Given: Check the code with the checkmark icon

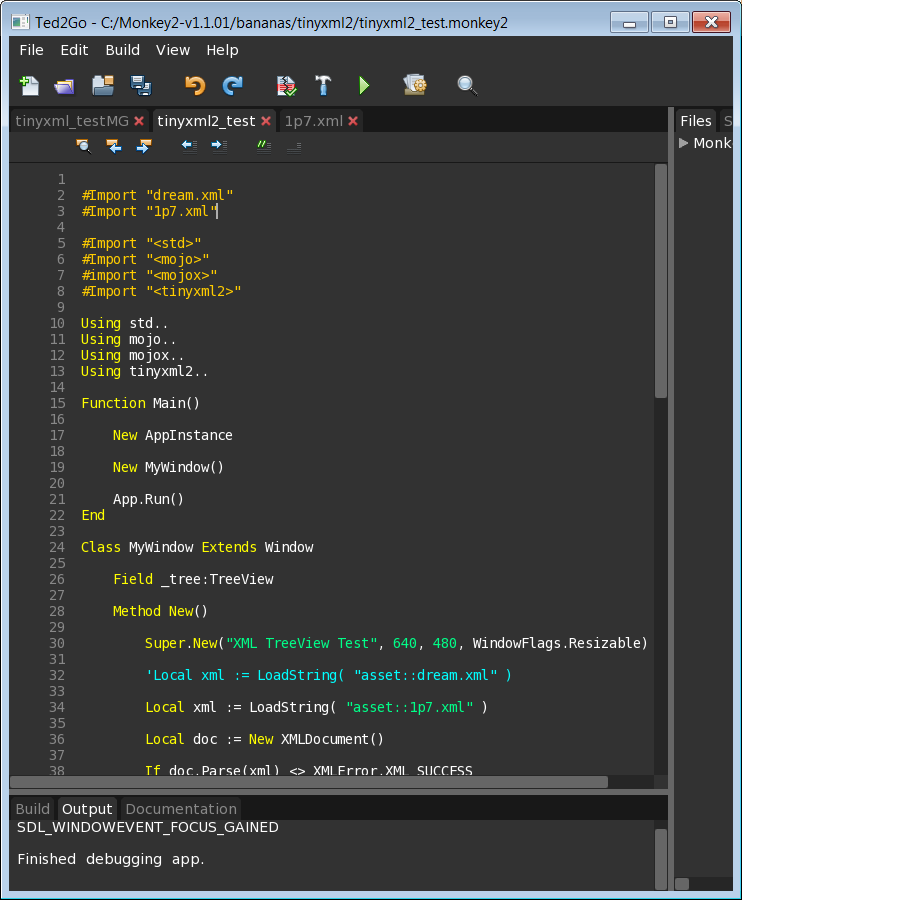Looking at the screenshot, I should 287,86.
